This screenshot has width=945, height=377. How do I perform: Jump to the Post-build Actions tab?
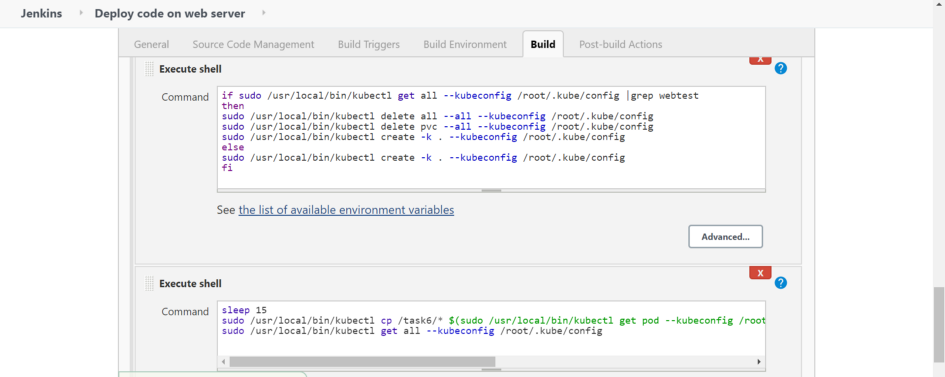pos(620,45)
